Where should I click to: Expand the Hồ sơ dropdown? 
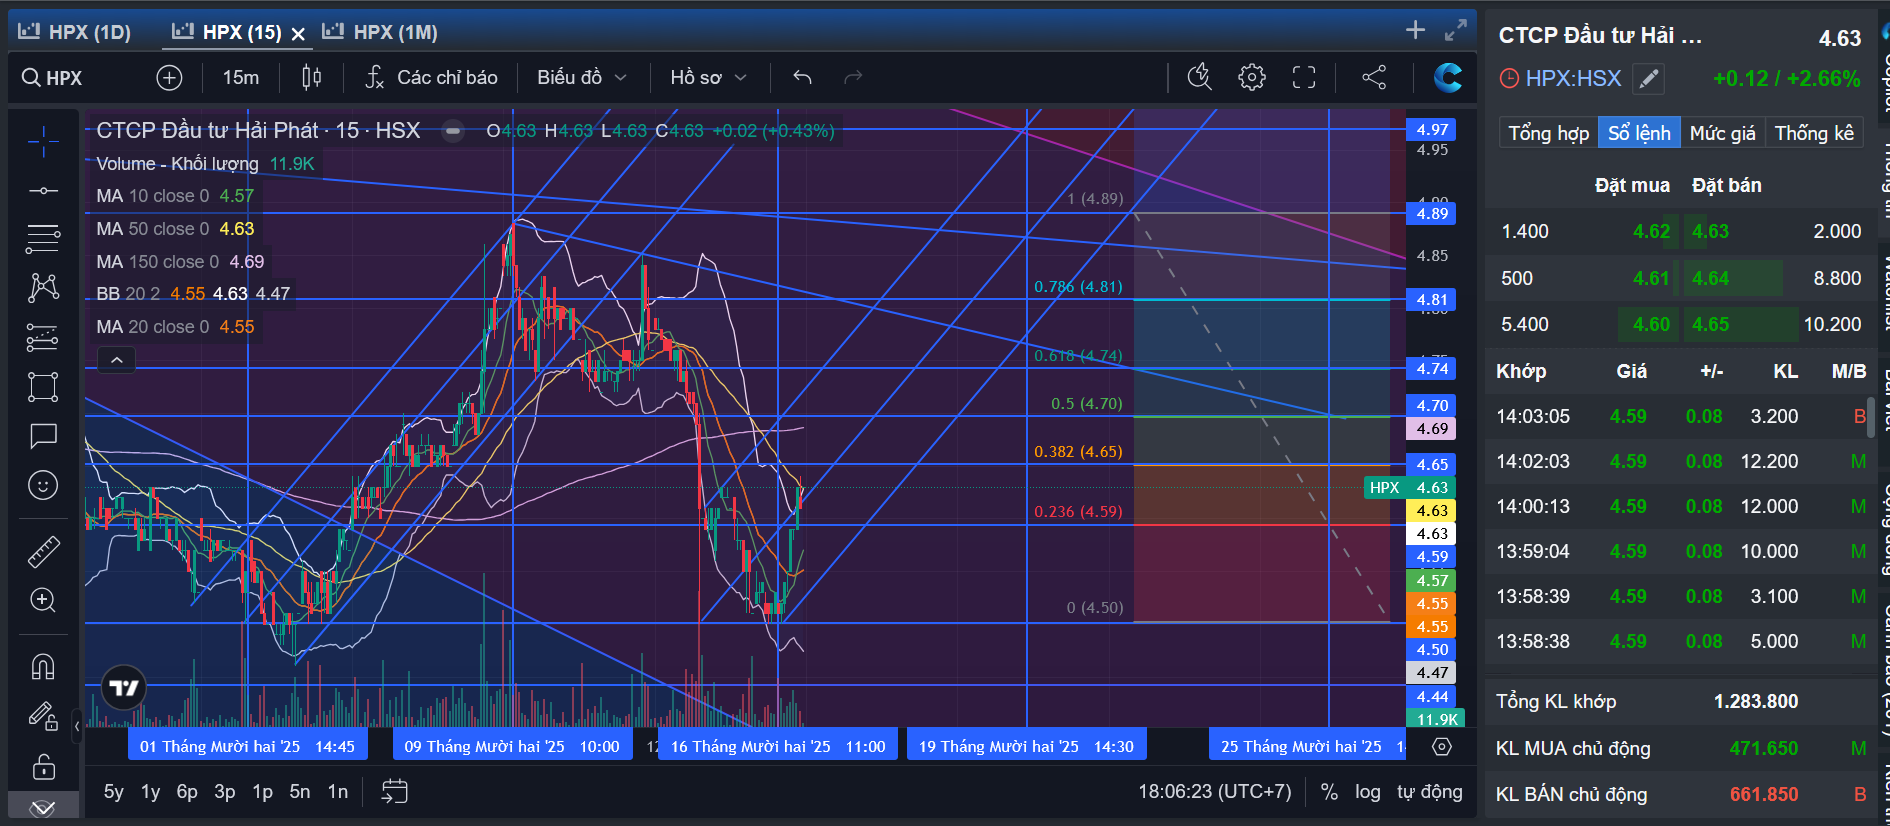709,78
